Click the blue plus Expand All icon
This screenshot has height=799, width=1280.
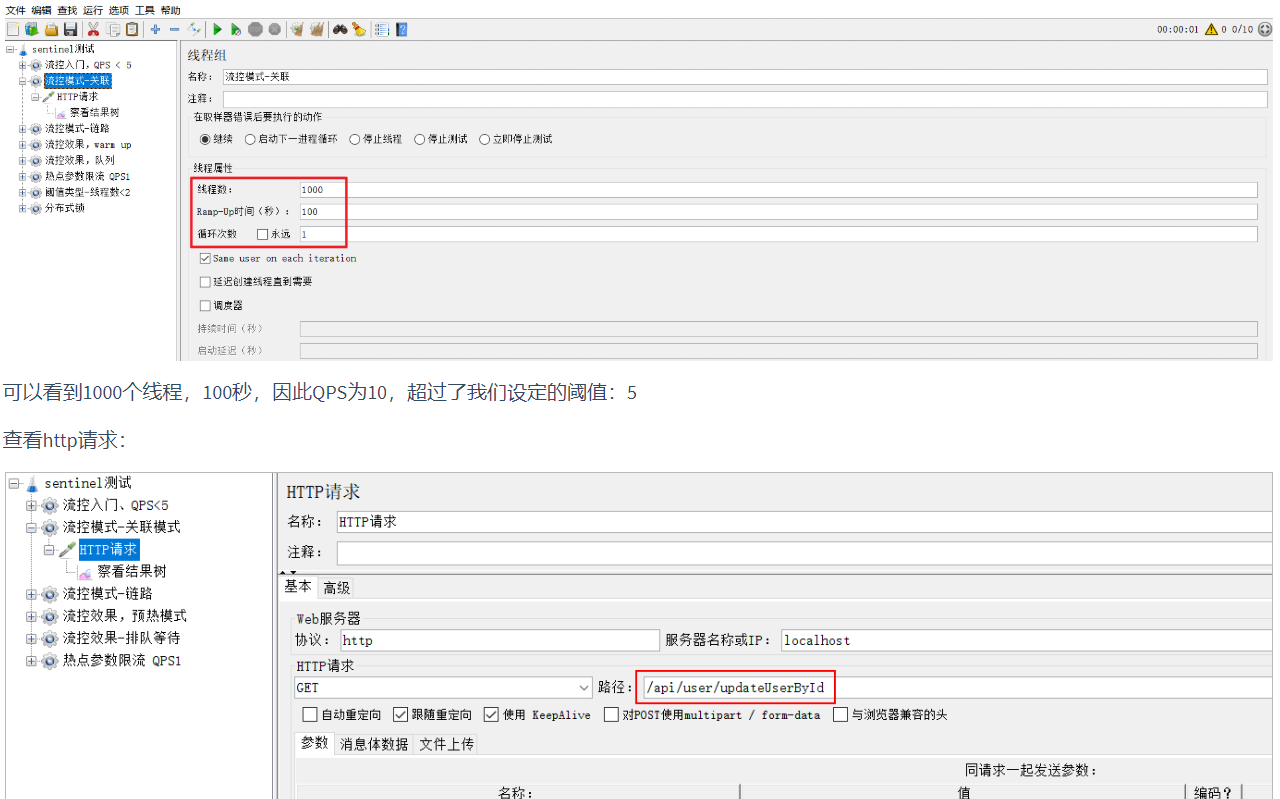point(155,29)
